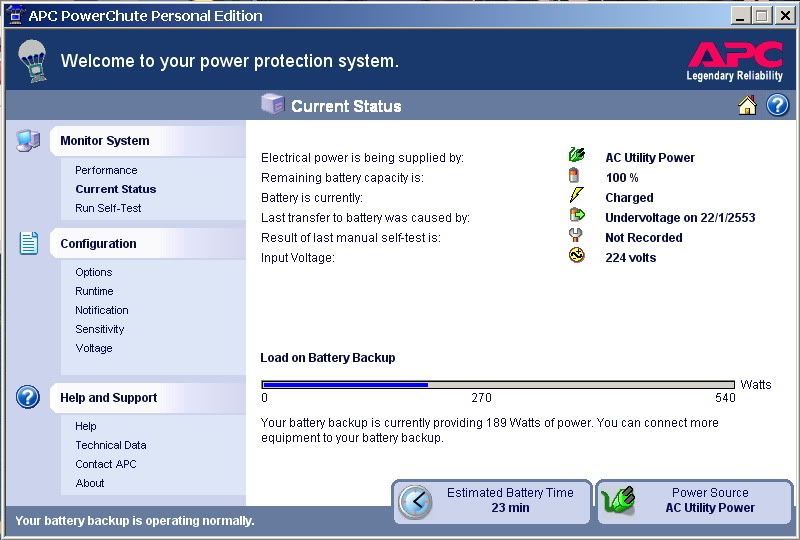This screenshot has width=800, height=540.
Task: View Technical Data under Help and Support
Action: 111,445
